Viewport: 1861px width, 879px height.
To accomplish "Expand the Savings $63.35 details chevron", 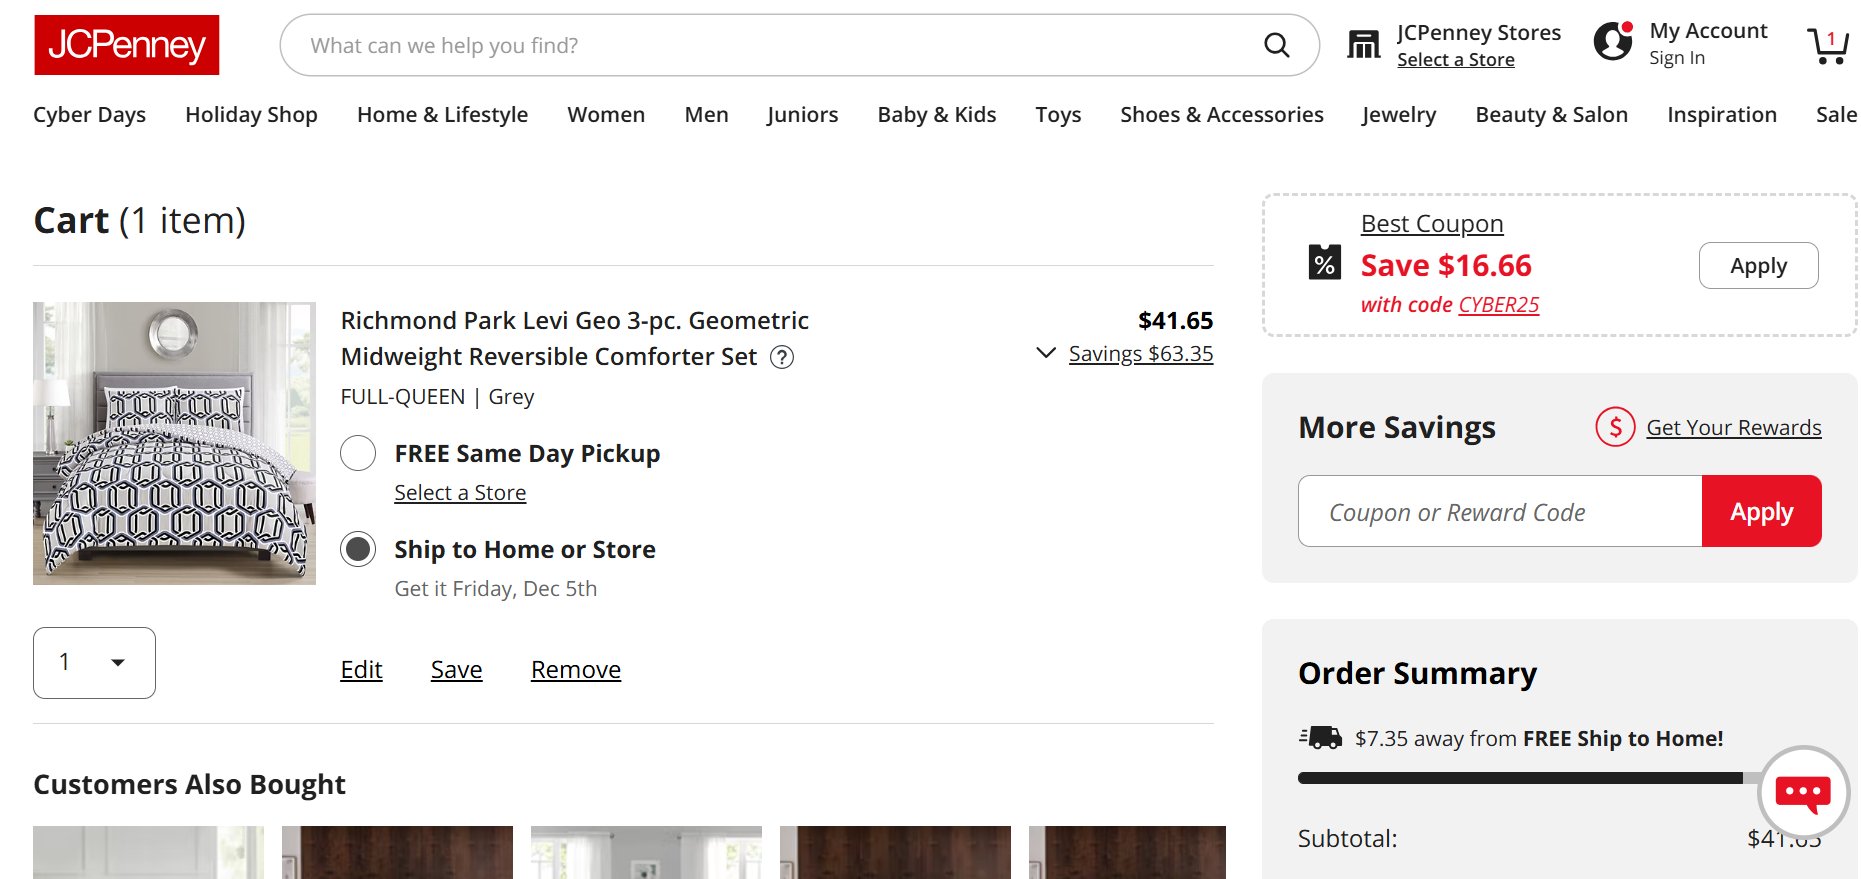I will click(x=1046, y=353).
